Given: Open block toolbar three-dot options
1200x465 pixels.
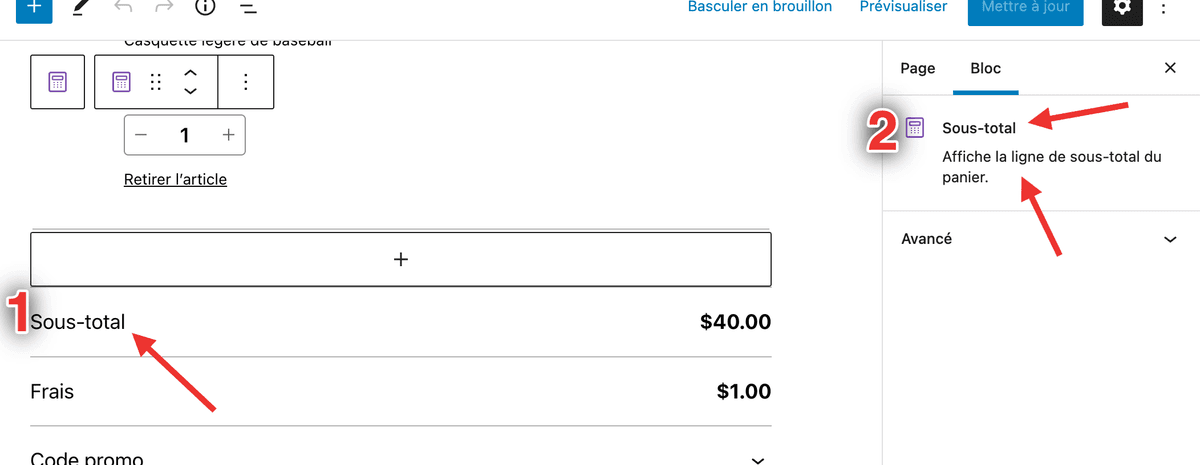Looking at the screenshot, I should click(246, 82).
